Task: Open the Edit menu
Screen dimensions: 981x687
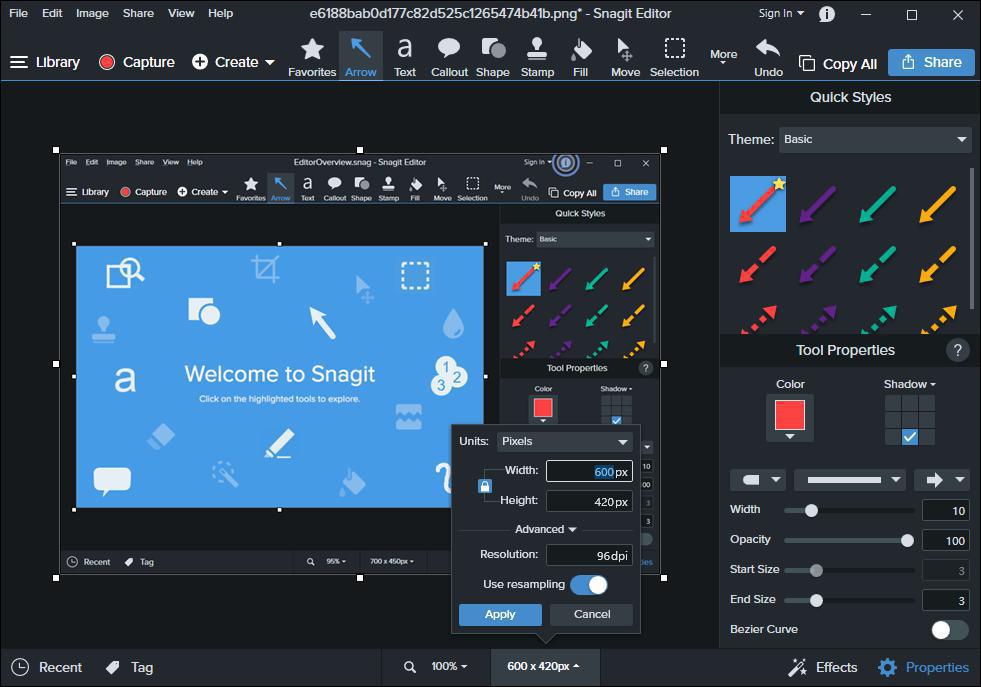Action: click(x=52, y=13)
